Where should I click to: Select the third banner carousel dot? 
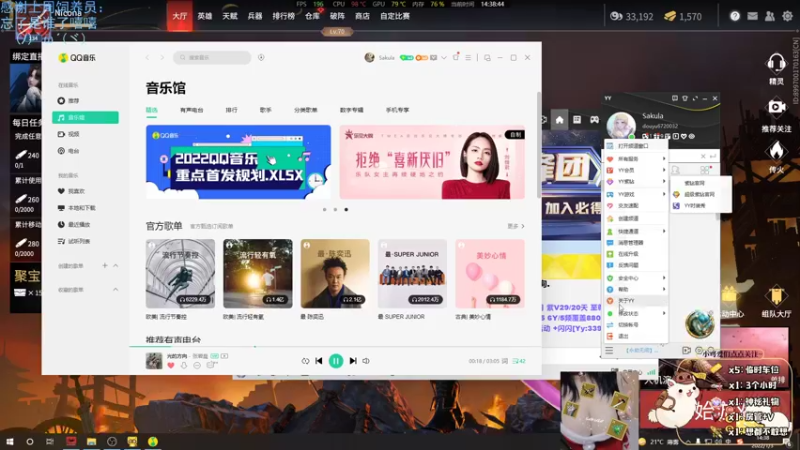point(346,209)
